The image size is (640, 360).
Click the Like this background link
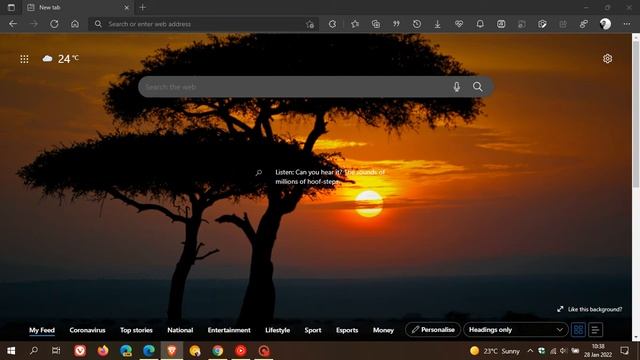click(x=590, y=309)
